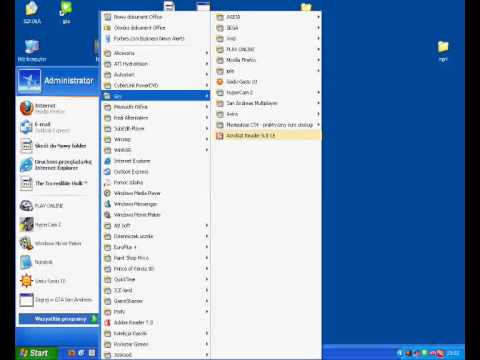This screenshot has height=360, width=480.
Task: Click the Nowy dokument Office entry
Action: click(156, 17)
